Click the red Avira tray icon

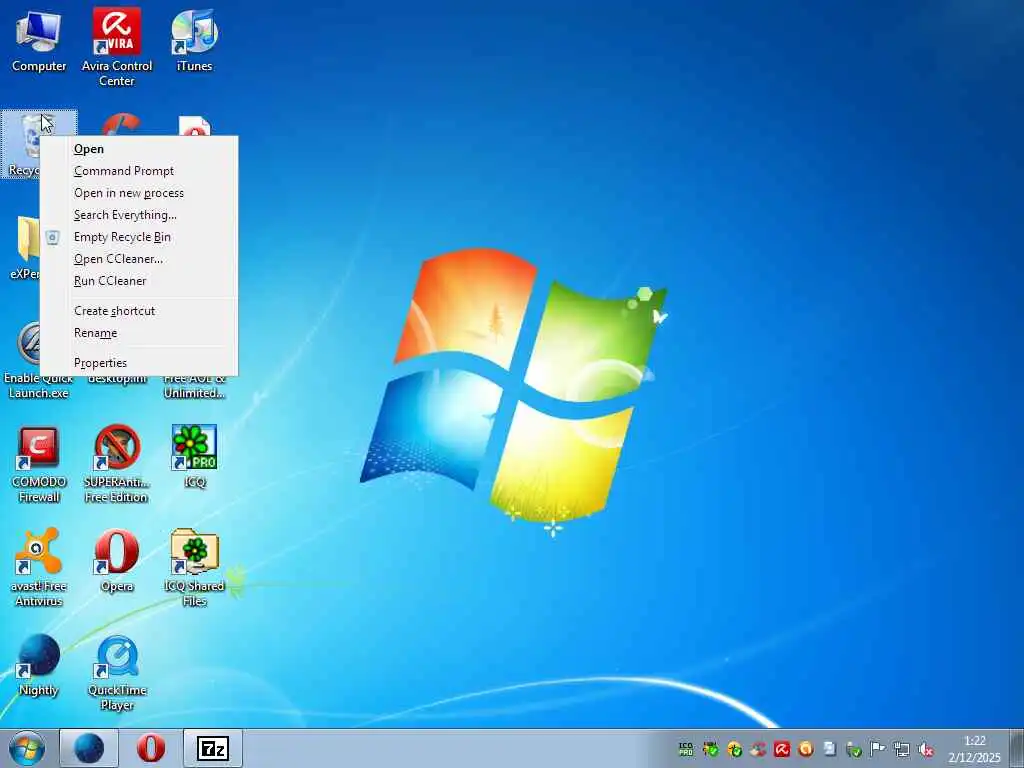coord(782,749)
